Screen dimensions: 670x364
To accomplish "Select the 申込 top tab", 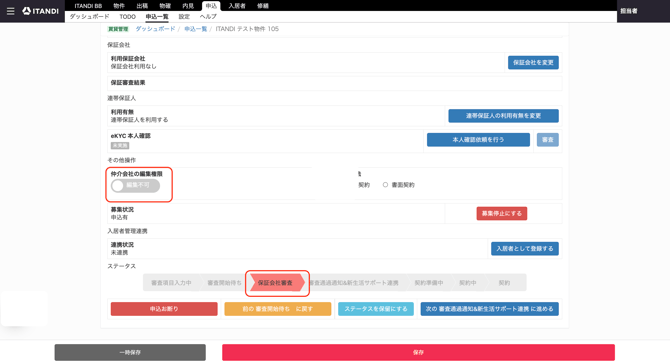I will (211, 6).
